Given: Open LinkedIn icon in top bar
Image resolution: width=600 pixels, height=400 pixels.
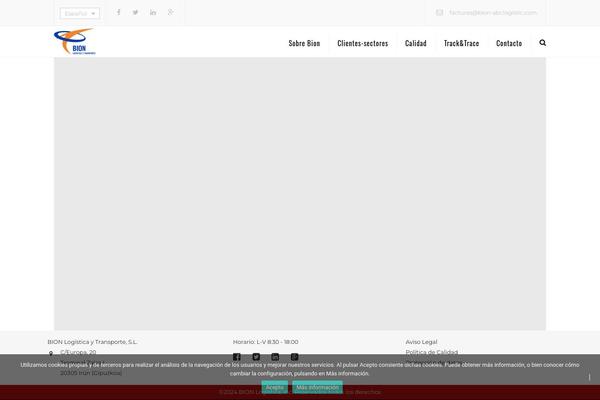Looking at the screenshot, I should click(153, 12).
